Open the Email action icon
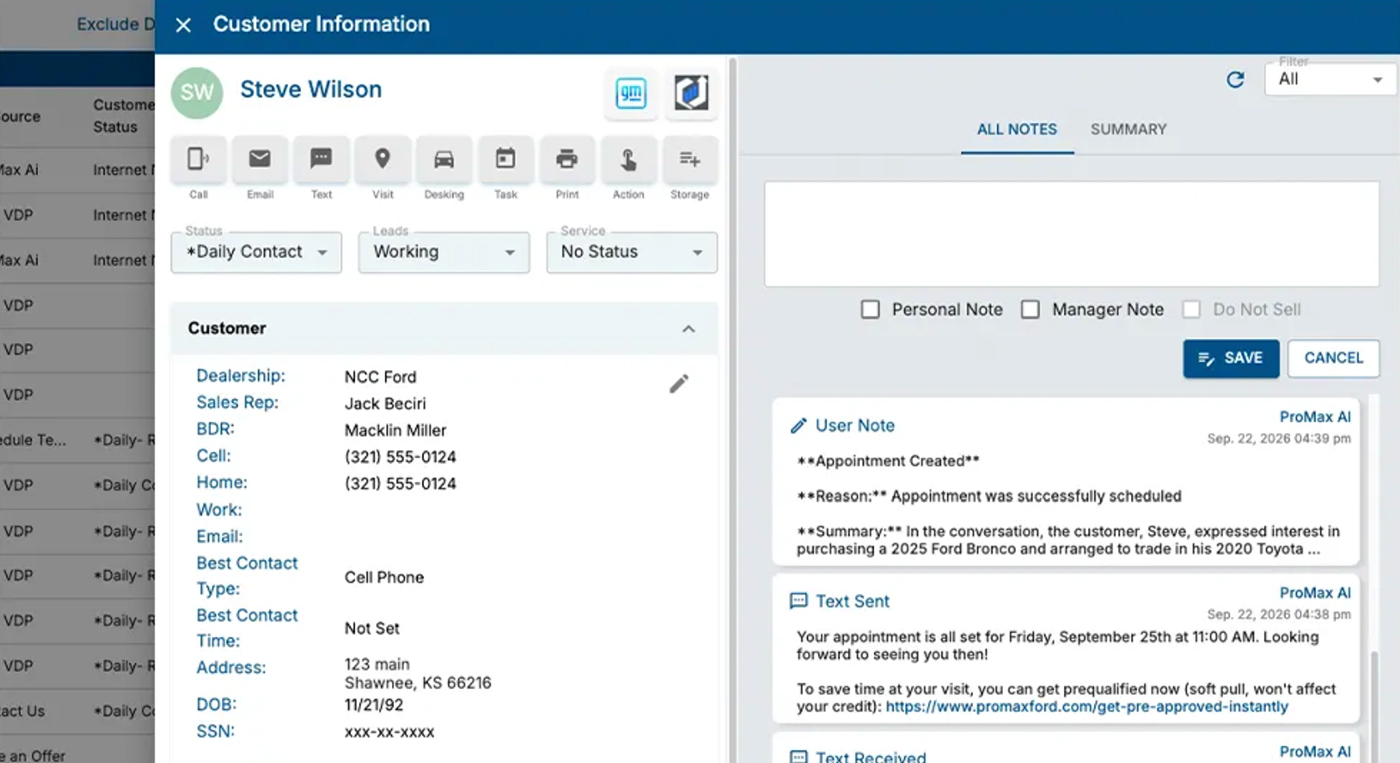Viewport: 1400px width, 763px height. [260, 159]
